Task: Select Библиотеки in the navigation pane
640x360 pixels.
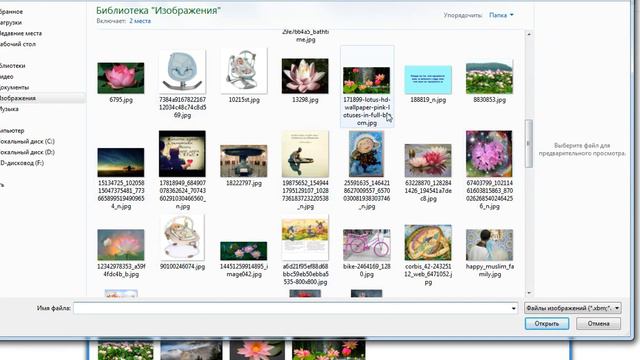Action: click(x=12, y=66)
